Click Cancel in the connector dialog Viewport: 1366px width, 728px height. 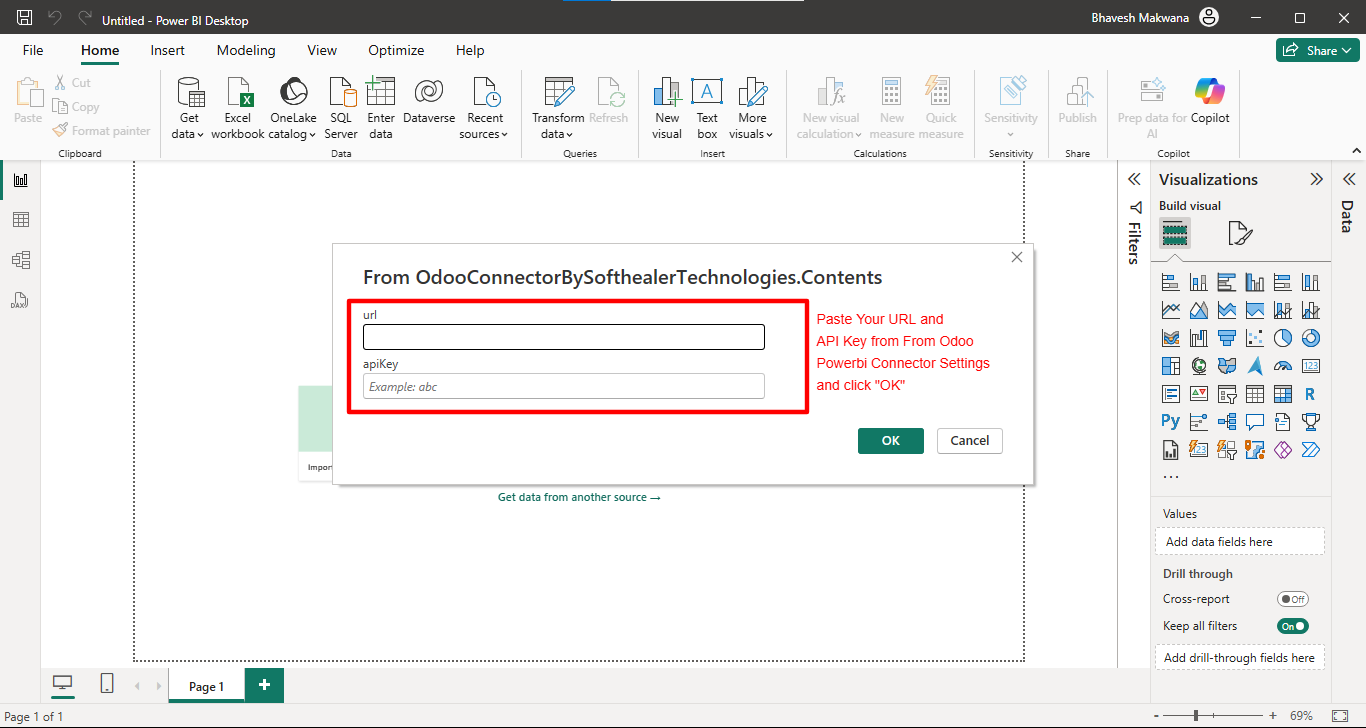point(970,440)
